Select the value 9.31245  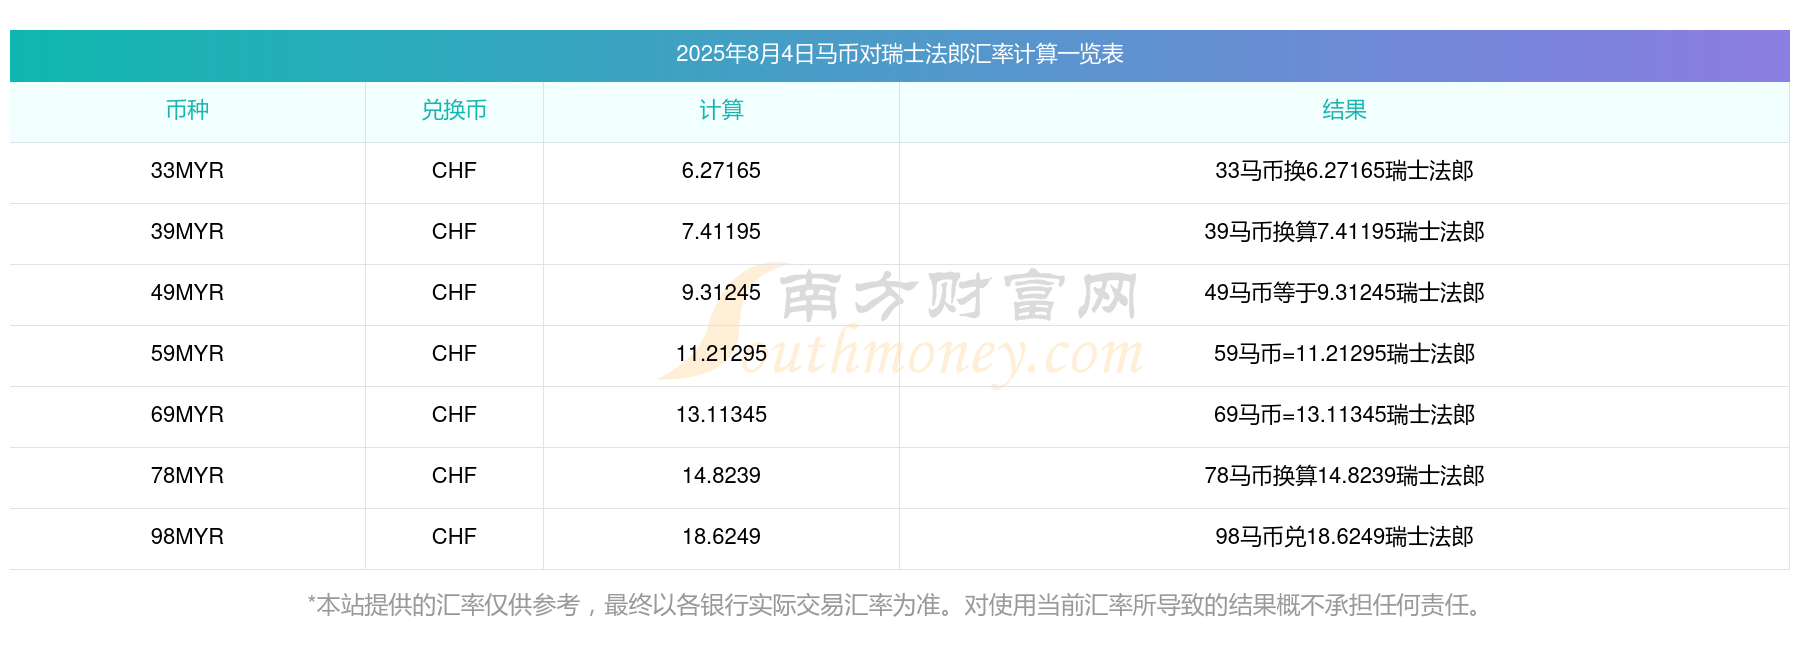721,293
